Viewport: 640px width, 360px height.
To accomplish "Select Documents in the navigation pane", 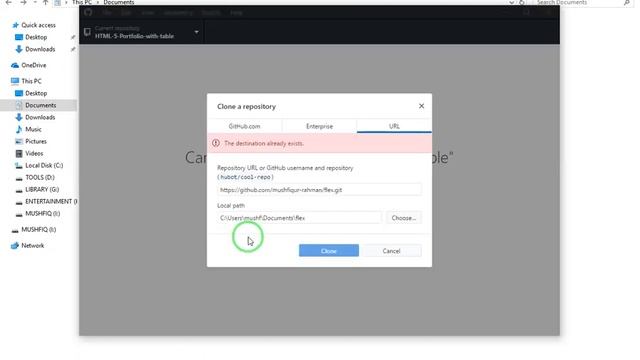I will [40, 105].
